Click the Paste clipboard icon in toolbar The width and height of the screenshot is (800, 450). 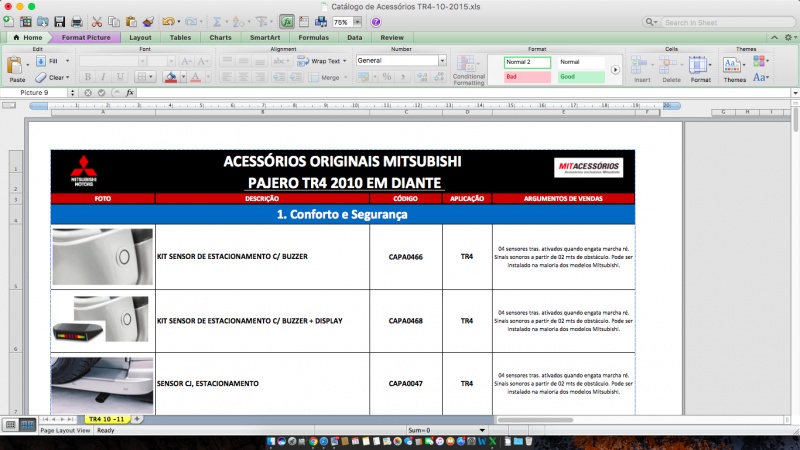(x=131, y=22)
